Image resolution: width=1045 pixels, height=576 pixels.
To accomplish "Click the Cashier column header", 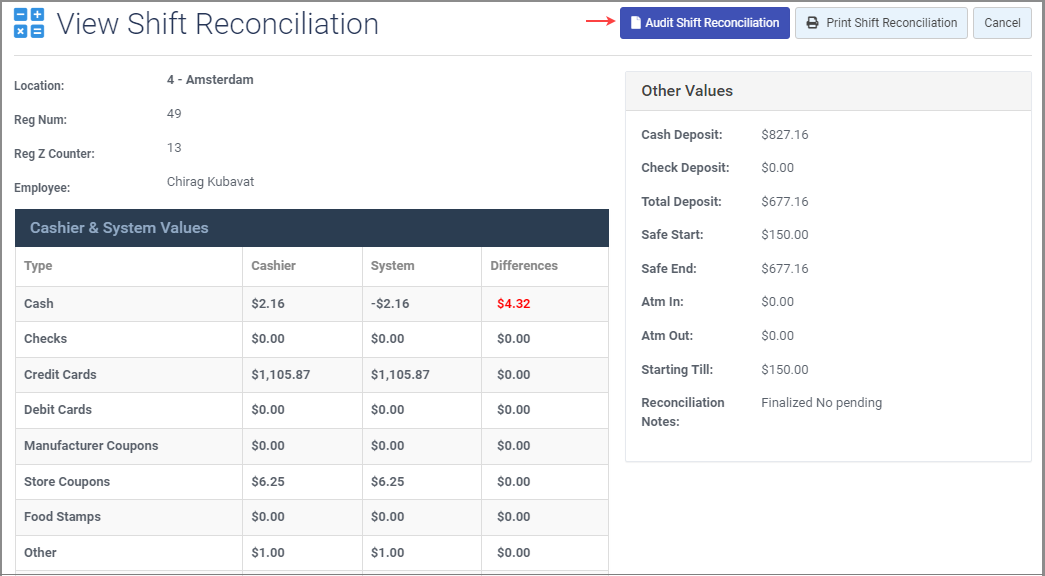I will (273, 266).
